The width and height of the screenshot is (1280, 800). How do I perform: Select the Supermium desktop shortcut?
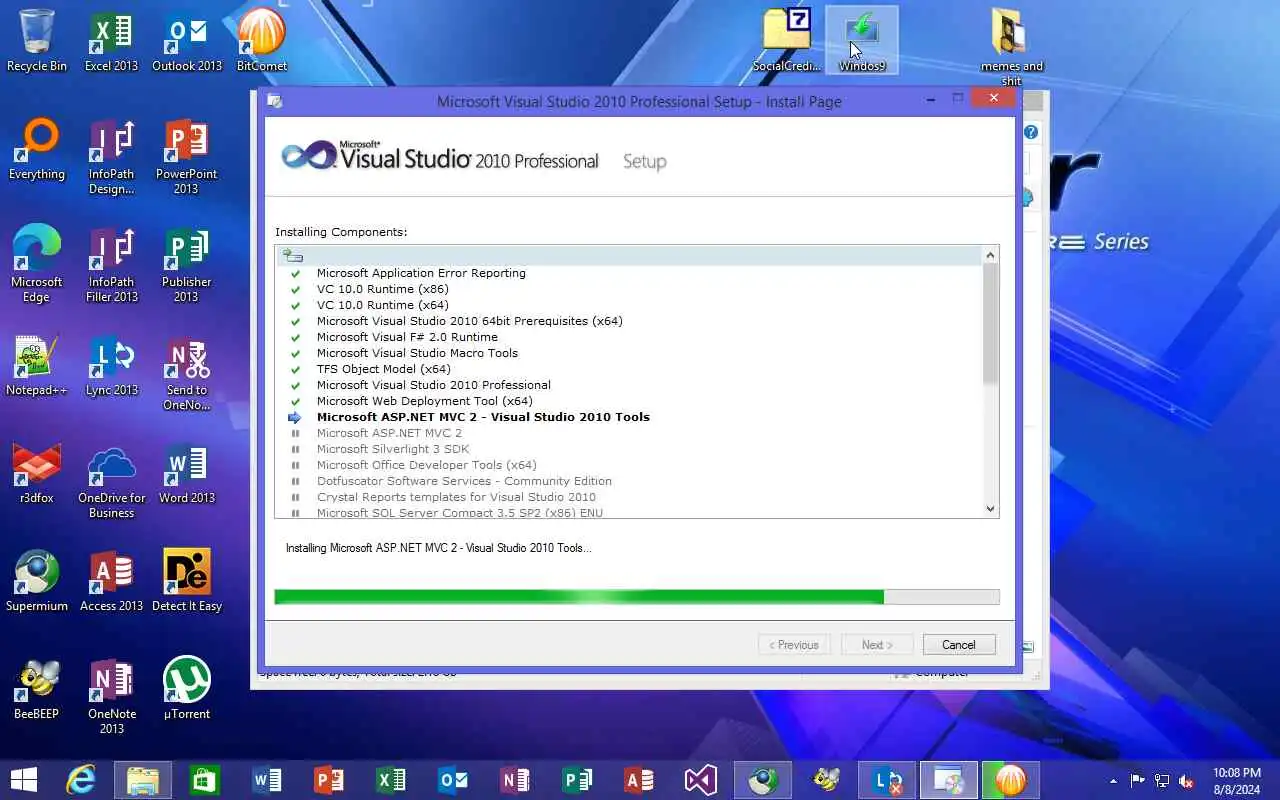(37, 581)
